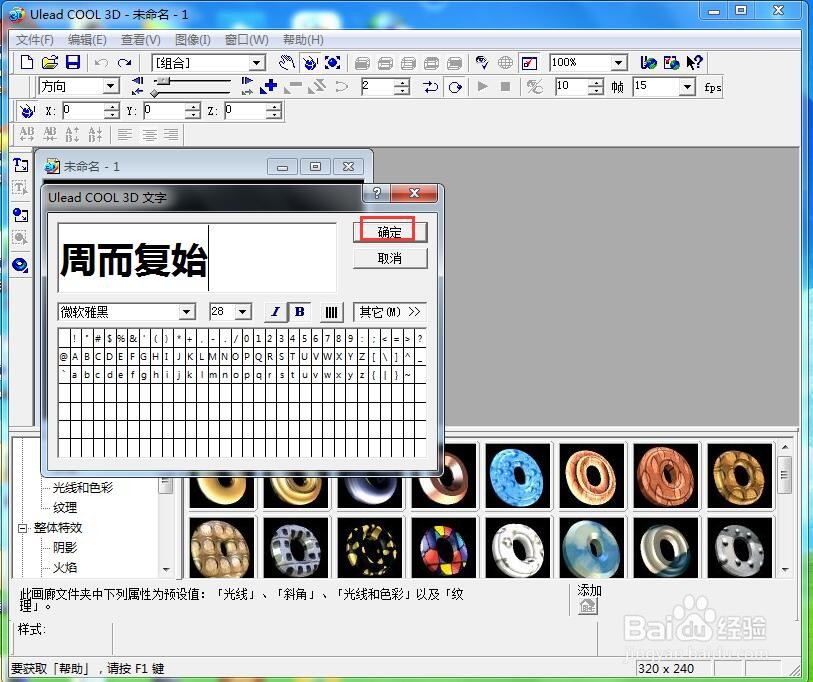This screenshot has height=682, width=813.
Task: Open a file via the folder icon
Action: click(50, 63)
